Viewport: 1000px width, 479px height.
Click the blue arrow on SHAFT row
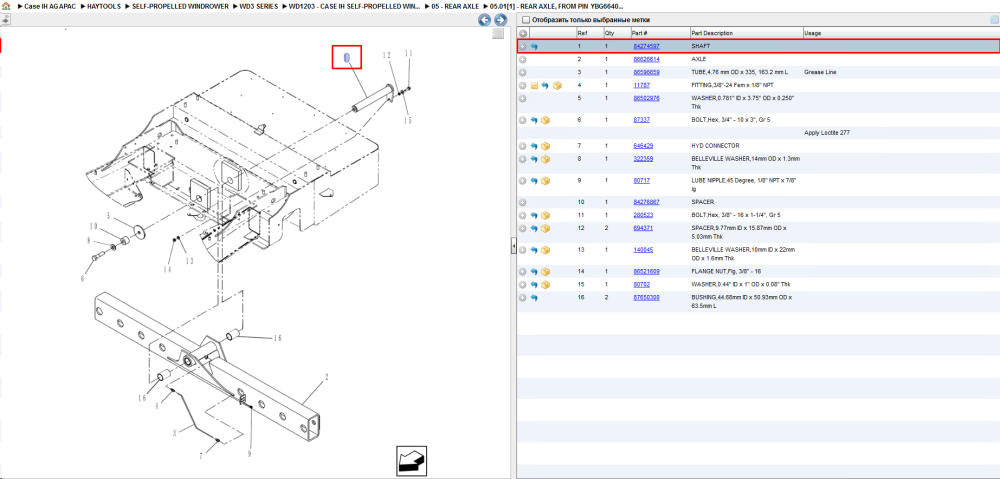coord(534,47)
